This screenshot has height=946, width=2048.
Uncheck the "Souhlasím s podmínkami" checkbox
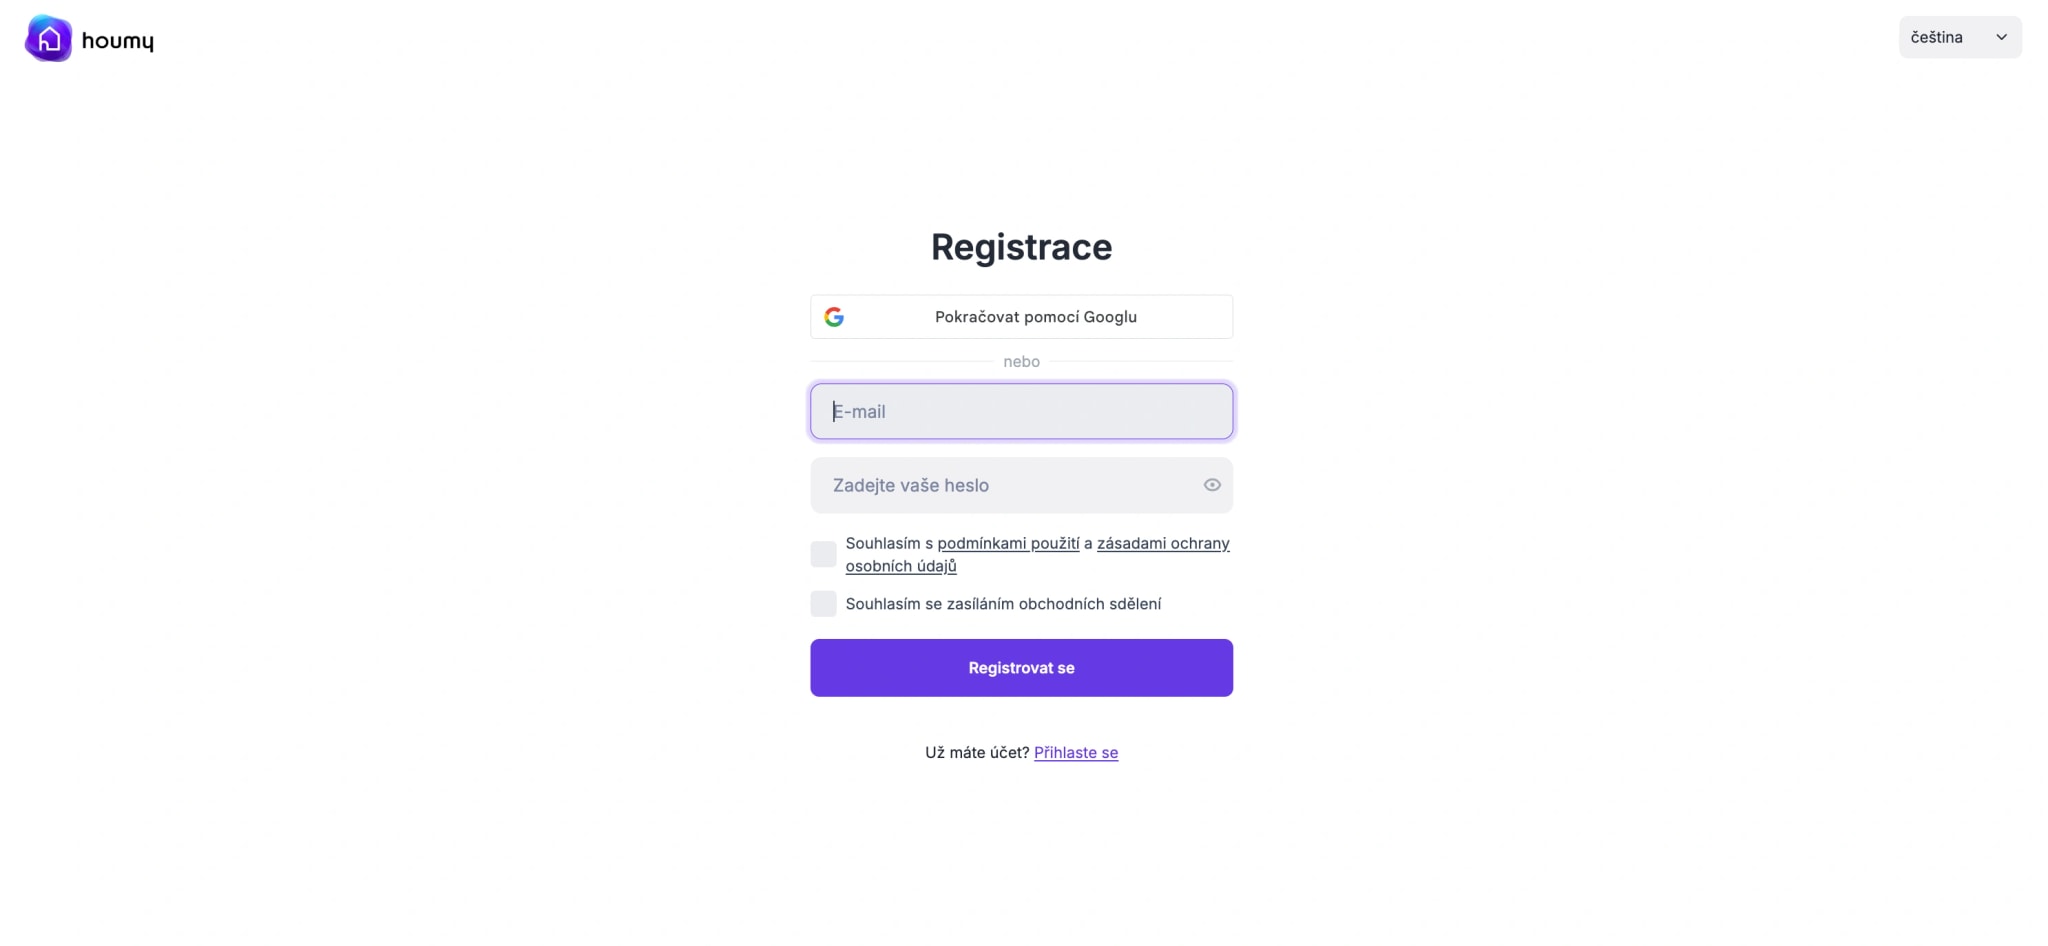[x=822, y=553]
